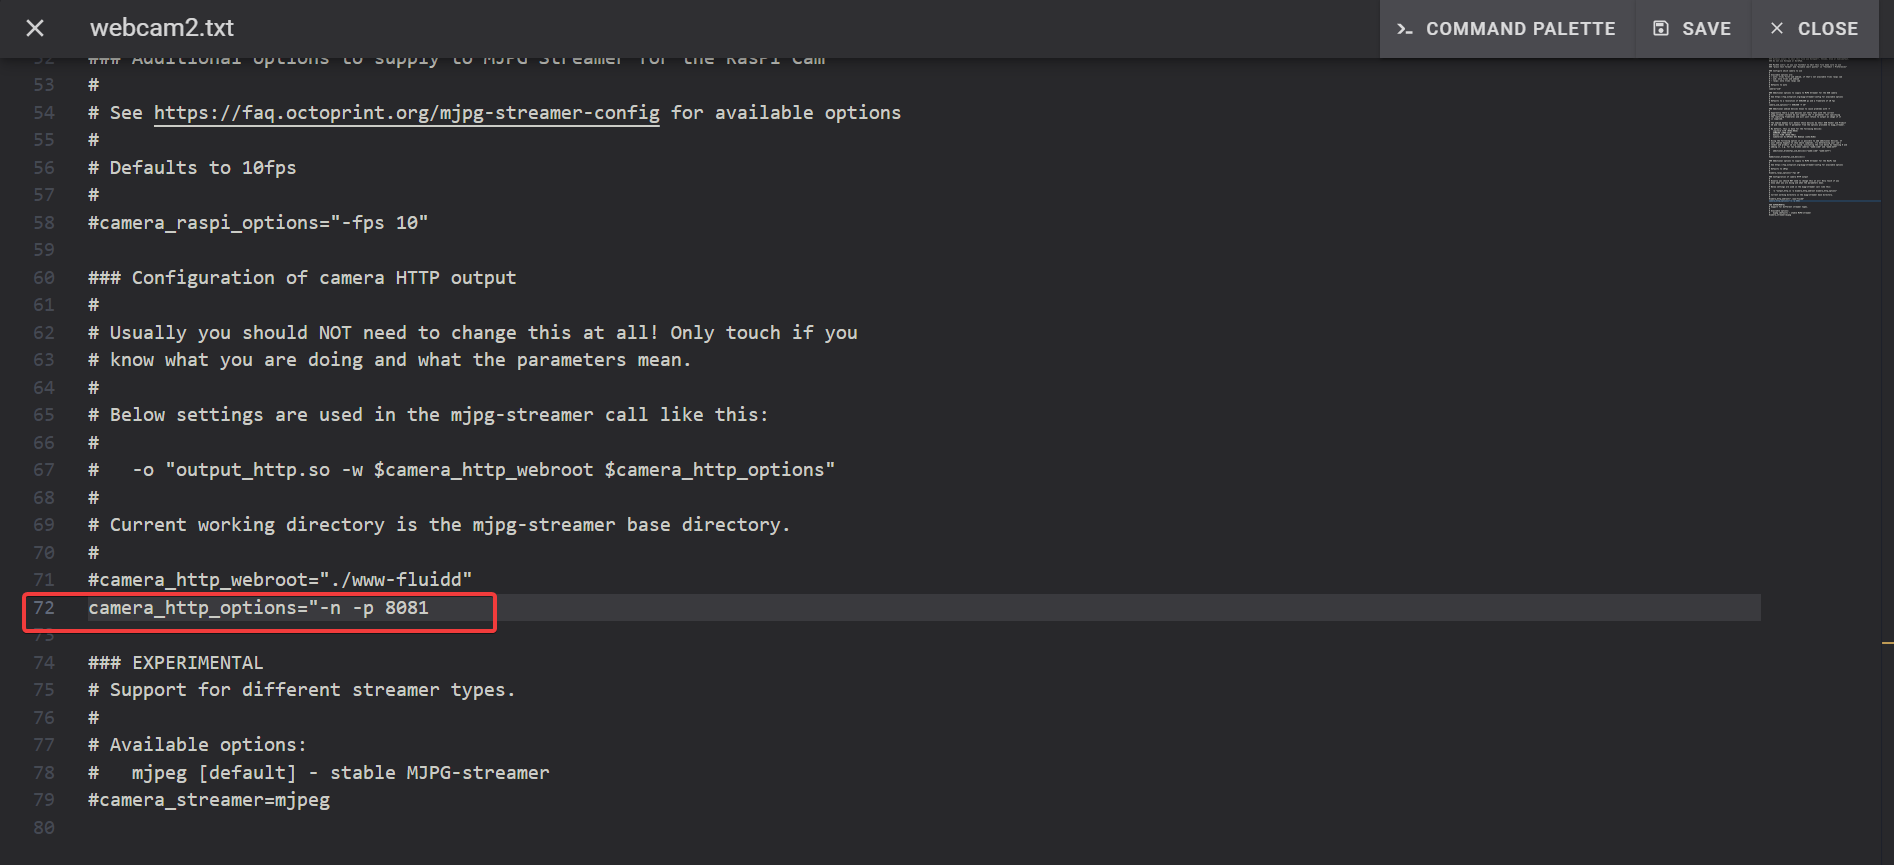This screenshot has height=865, width=1894.
Task: Save the webcam2.txt file
Action: point(1692,29)
